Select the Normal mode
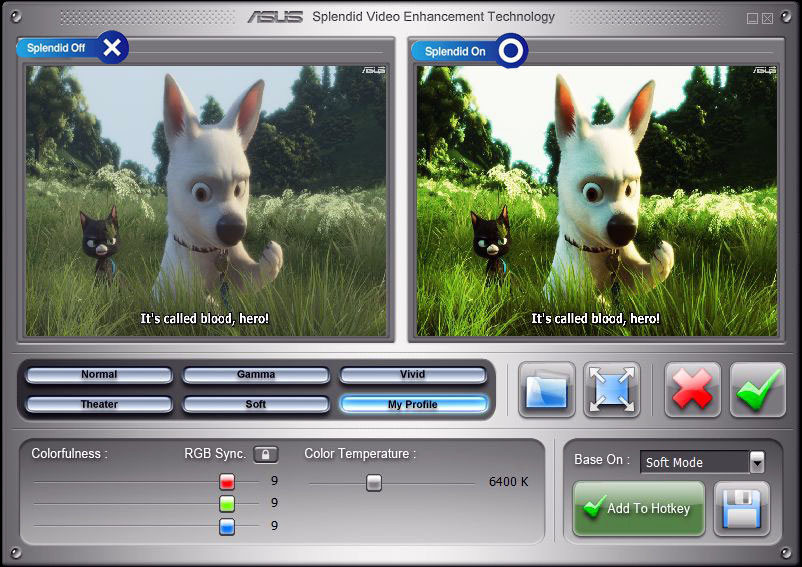This screenshot has width=802, height=567. pos(99,375)
